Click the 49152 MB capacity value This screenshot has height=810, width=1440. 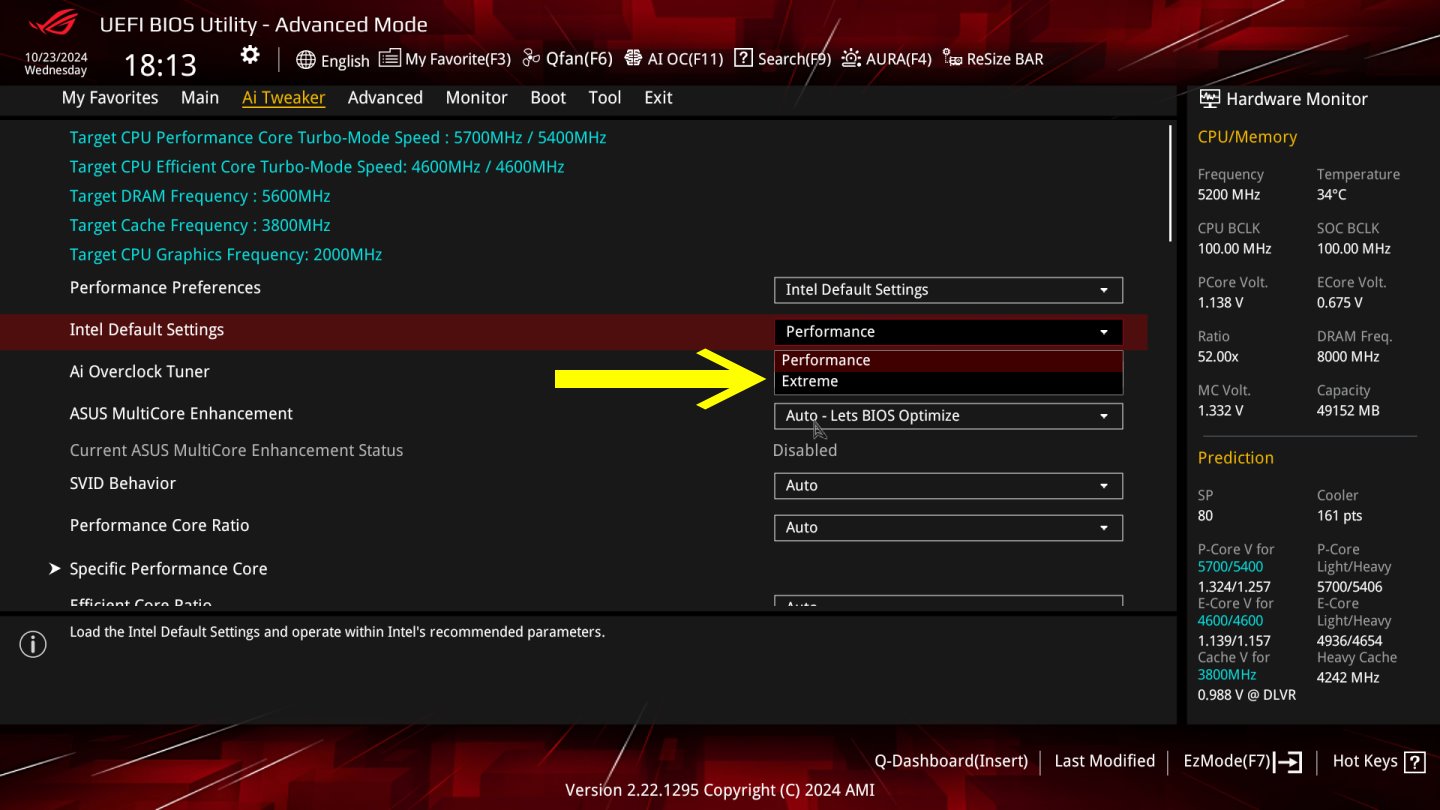coord(1348,410)
